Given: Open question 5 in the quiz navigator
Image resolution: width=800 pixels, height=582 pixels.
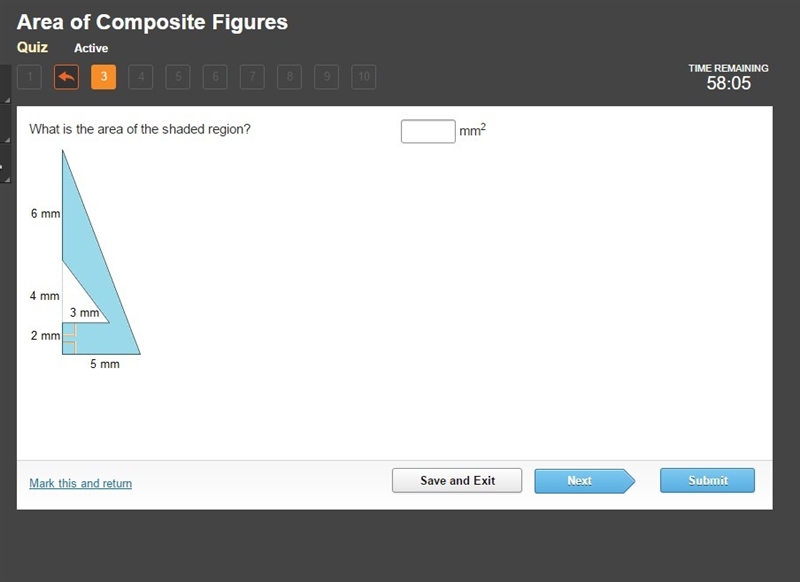Looking at the screenshot, I should [178, 77].
